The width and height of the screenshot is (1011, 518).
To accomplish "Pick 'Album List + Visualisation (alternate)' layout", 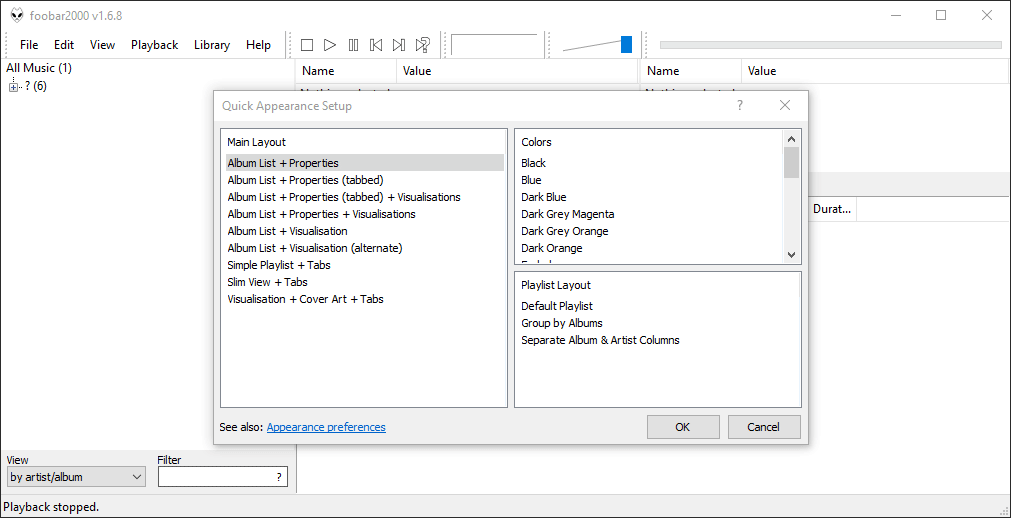I will (x=364, y=248).
